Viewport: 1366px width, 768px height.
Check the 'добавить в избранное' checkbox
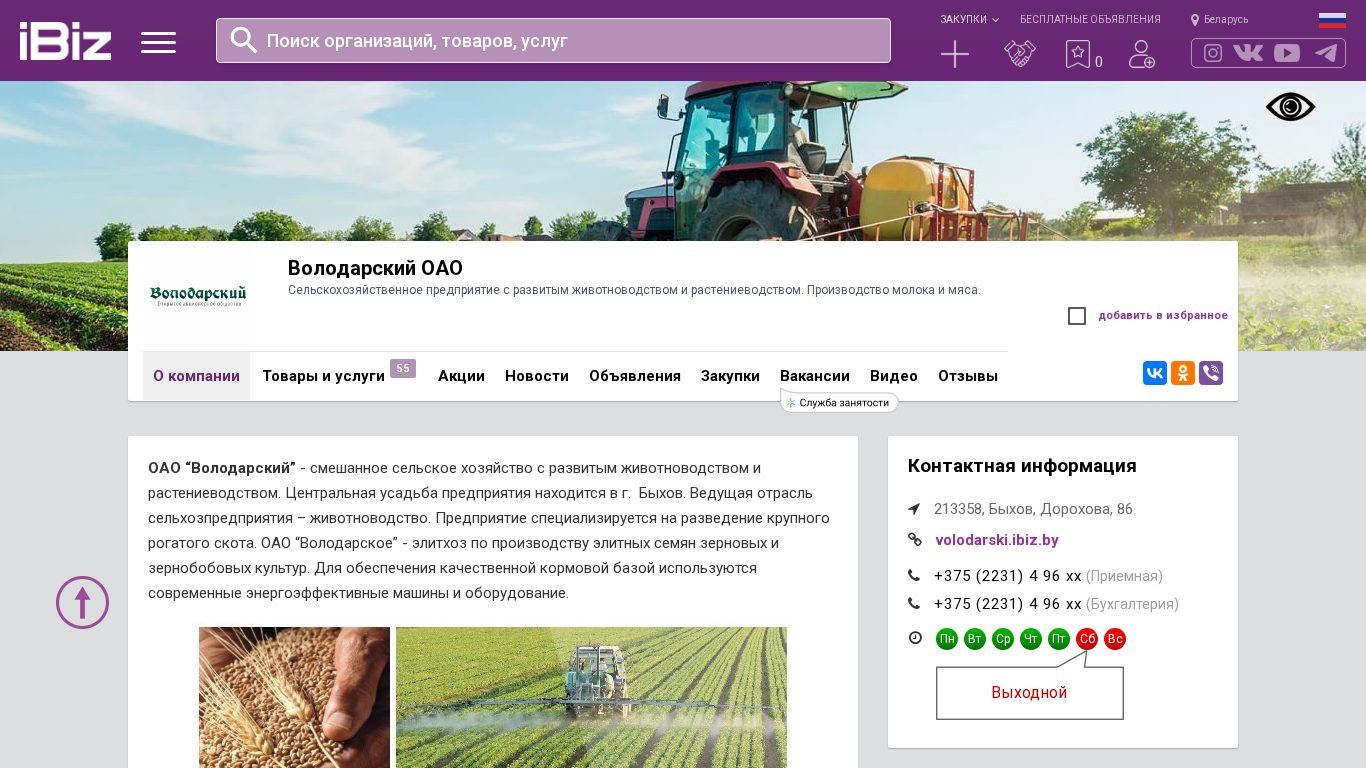tap(1077, 316)
